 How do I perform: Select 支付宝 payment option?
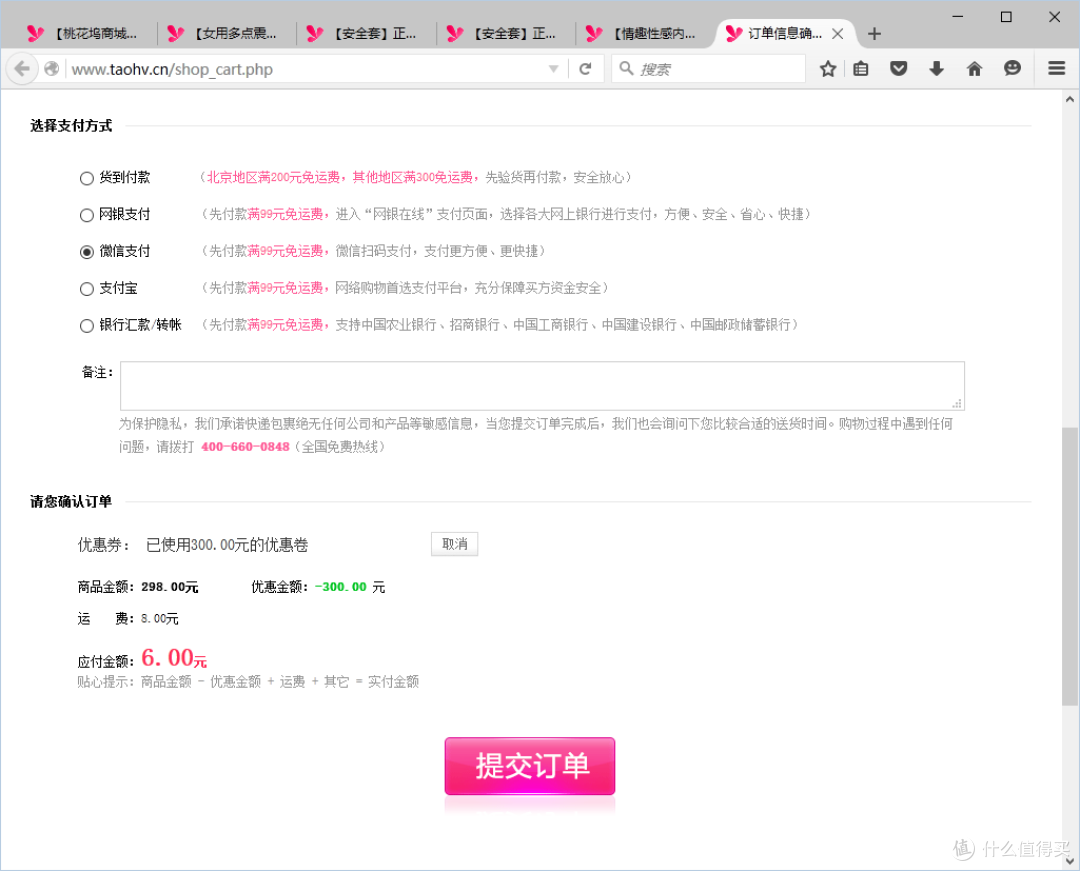click(87, 289)
